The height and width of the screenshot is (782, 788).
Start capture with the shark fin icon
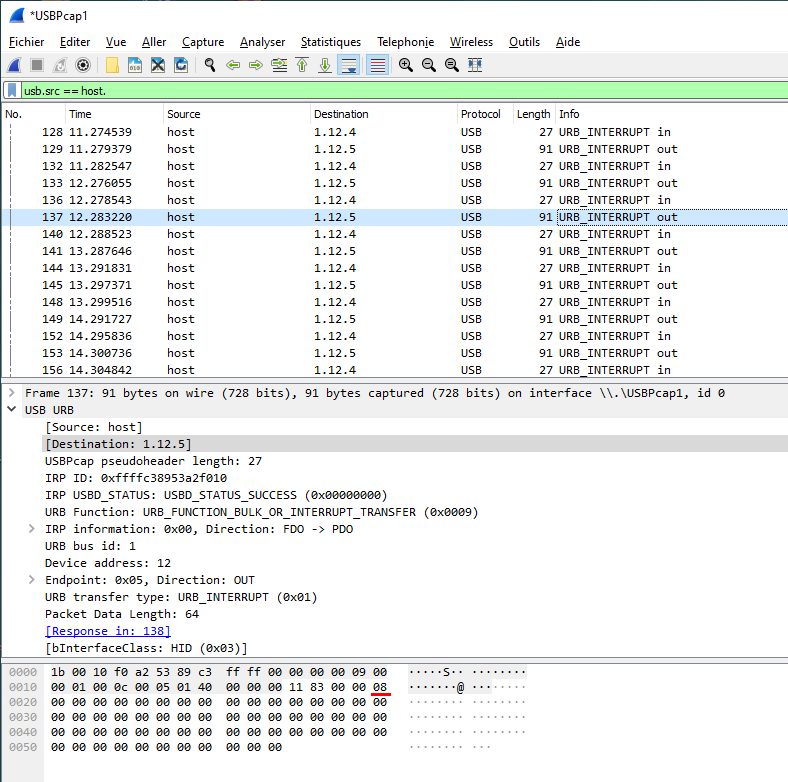pos(15,65)
